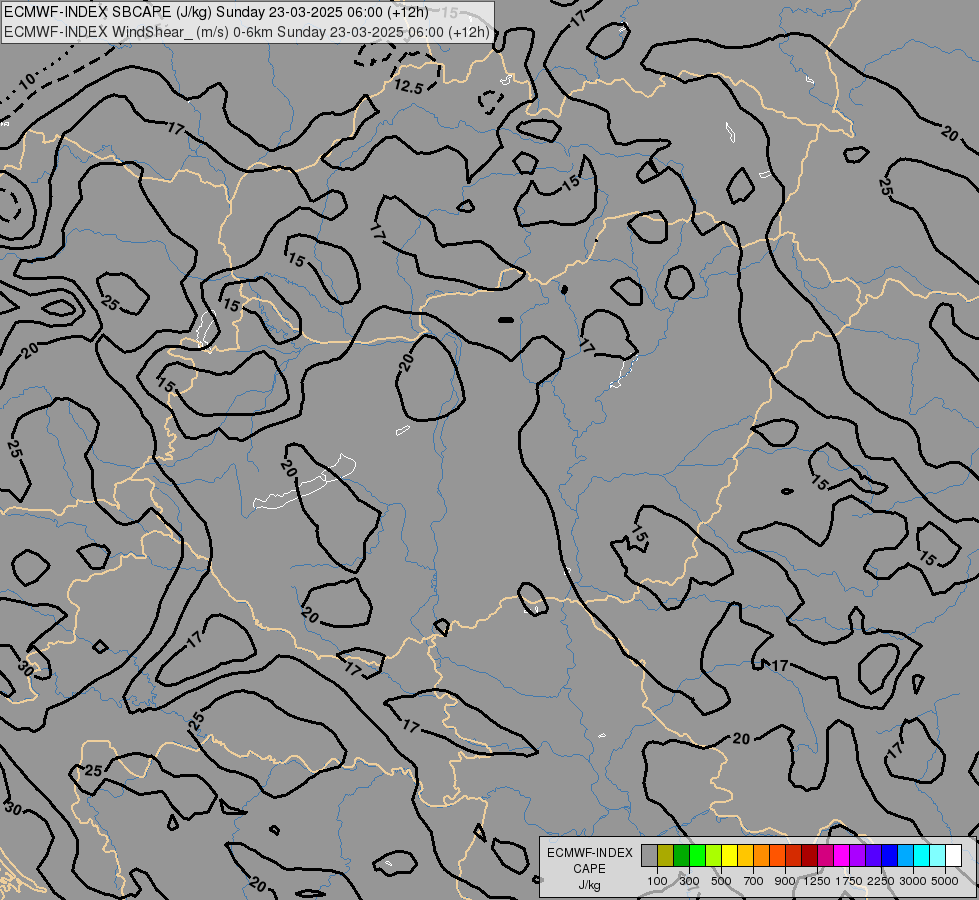Select the dark green legend swatch
The image size is (979, 900).
point(682,856)
